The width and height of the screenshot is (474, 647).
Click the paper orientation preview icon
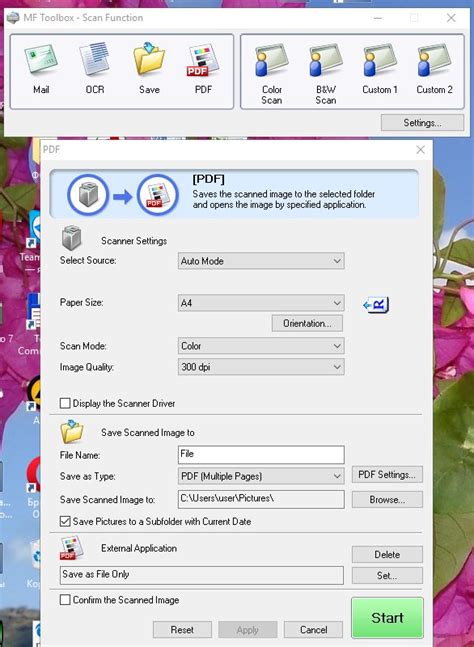[376, 305]
